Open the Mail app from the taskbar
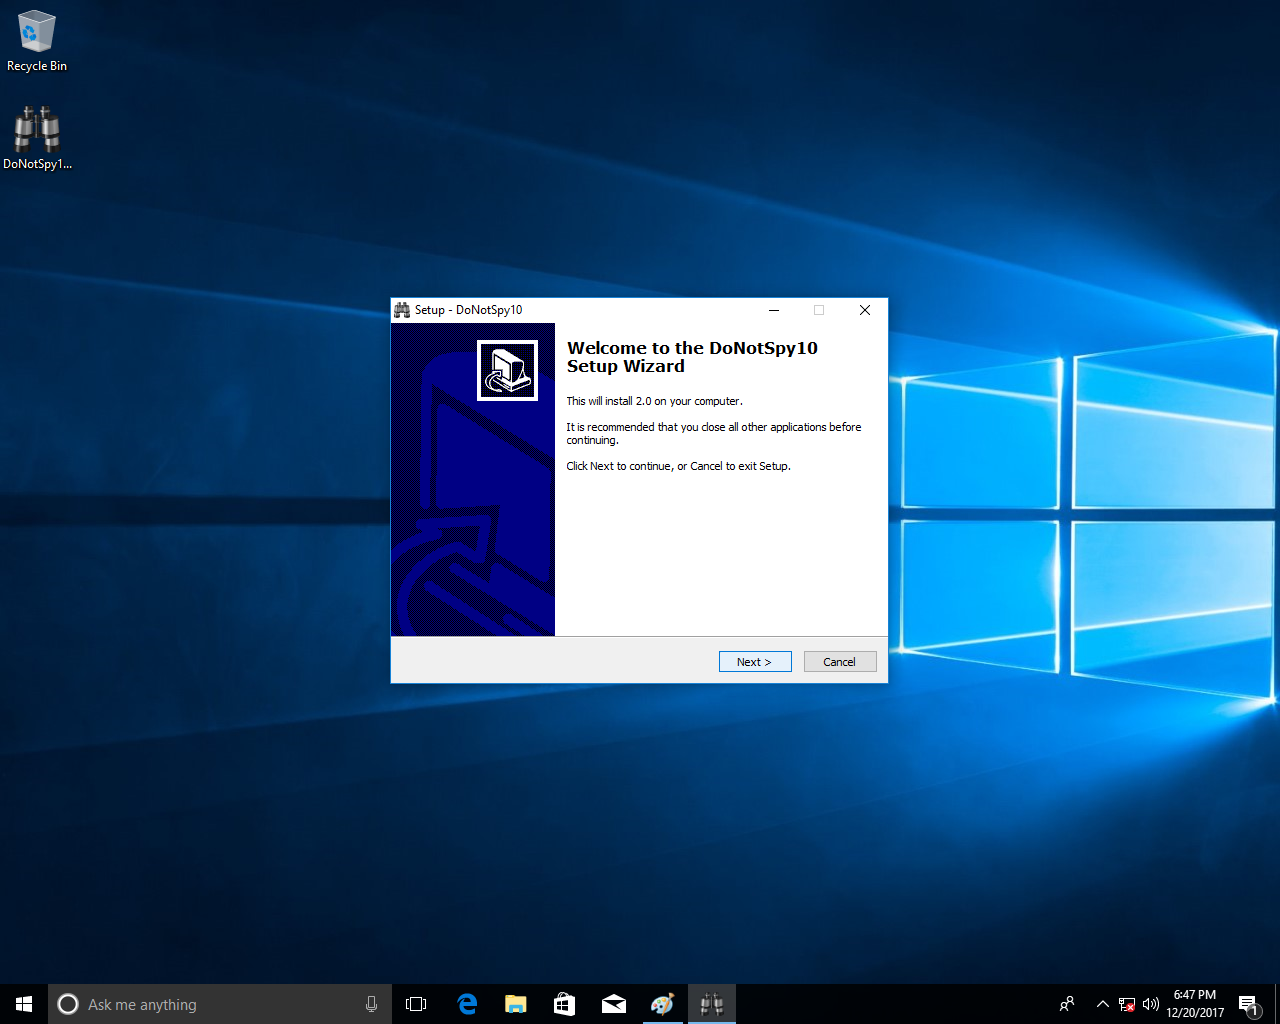 click(x=613, y=1004)
